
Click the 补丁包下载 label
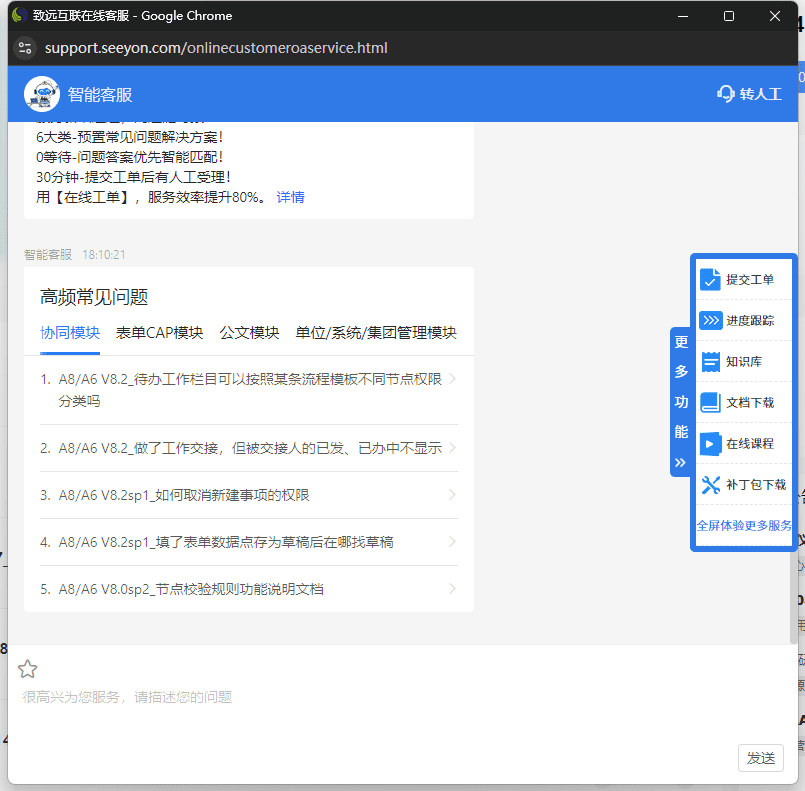pyautogui.click(x=756, y=485)
